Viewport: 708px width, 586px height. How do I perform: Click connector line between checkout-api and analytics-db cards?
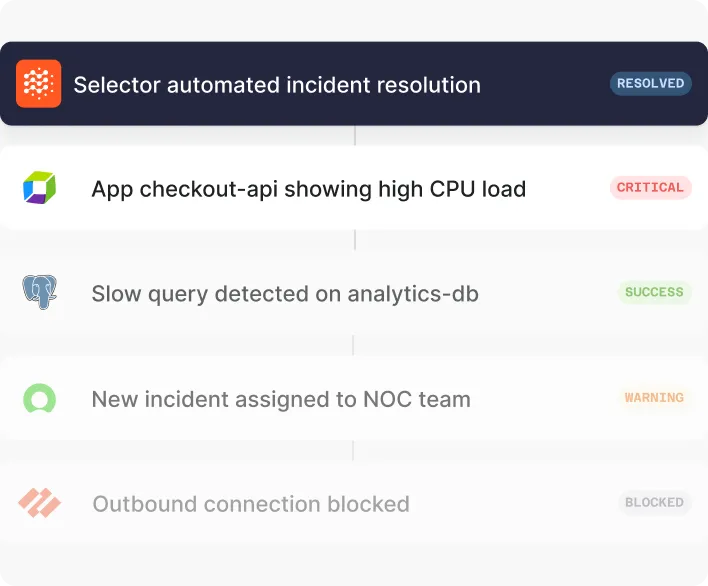355,240
